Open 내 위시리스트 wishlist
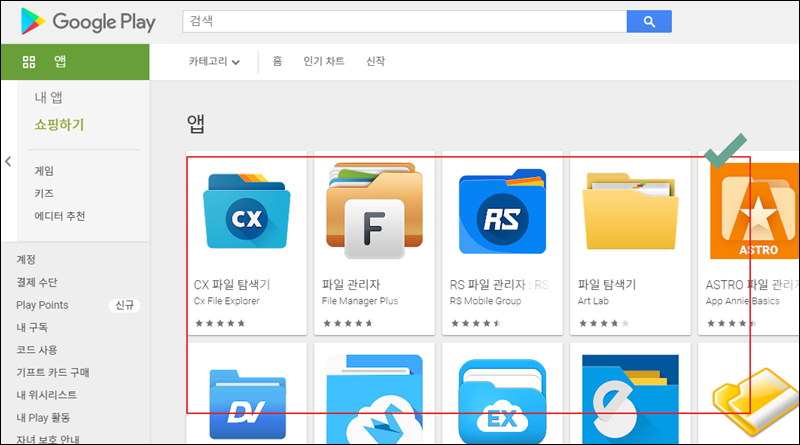Viewport: 800px width, 445px height. point(46,394)
